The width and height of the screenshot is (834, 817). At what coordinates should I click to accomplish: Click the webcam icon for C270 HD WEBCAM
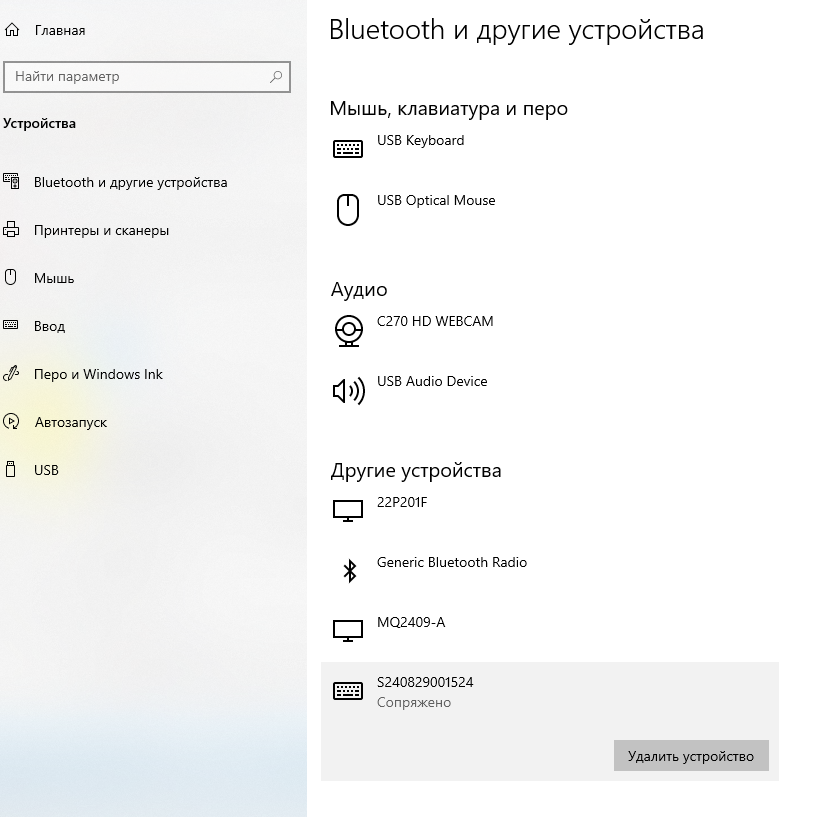coord(348,330)
